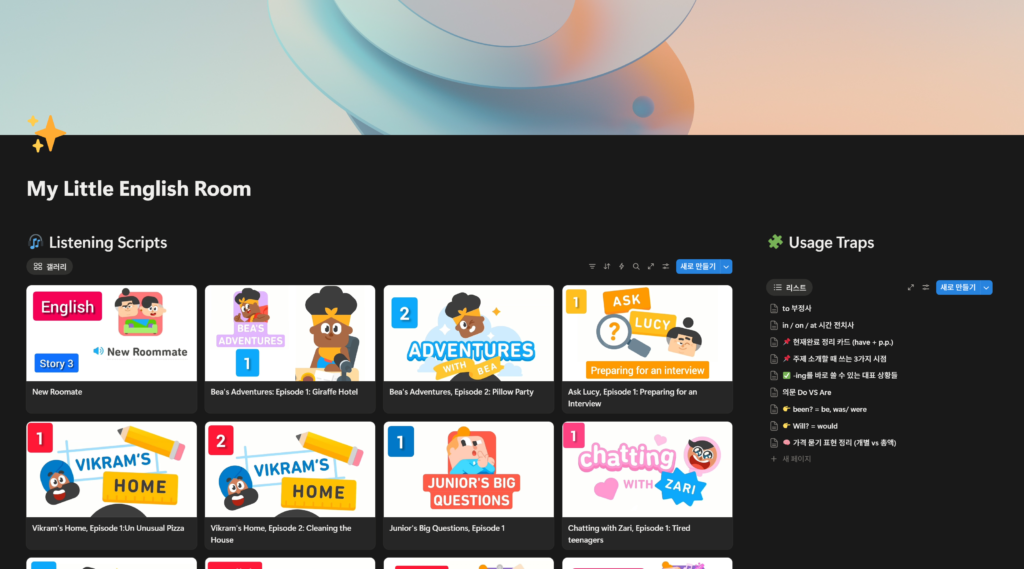
Task: Open the 'to 부정사' page
Action: (x=797, y=308)
